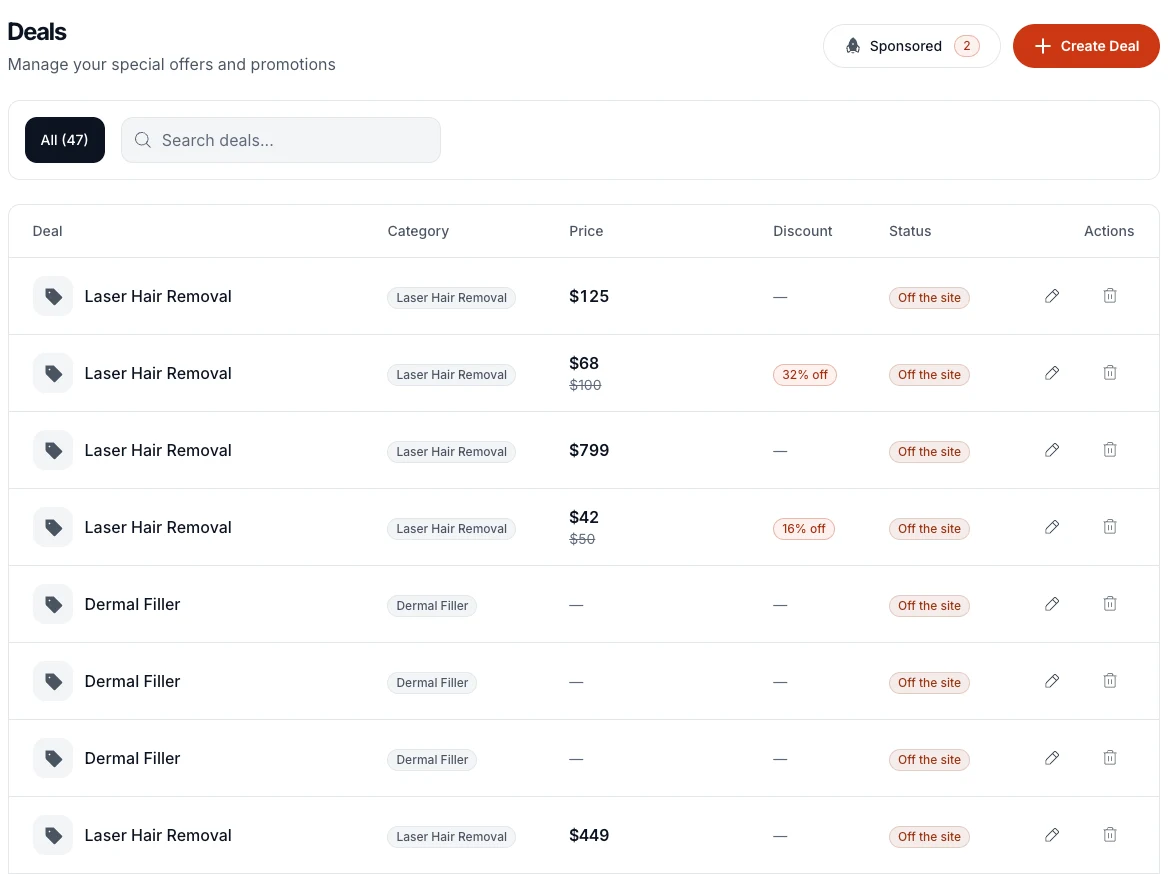Edit the $125 Laser Hair Removal deal
1168x874 pixels.
click(1052, 297)
